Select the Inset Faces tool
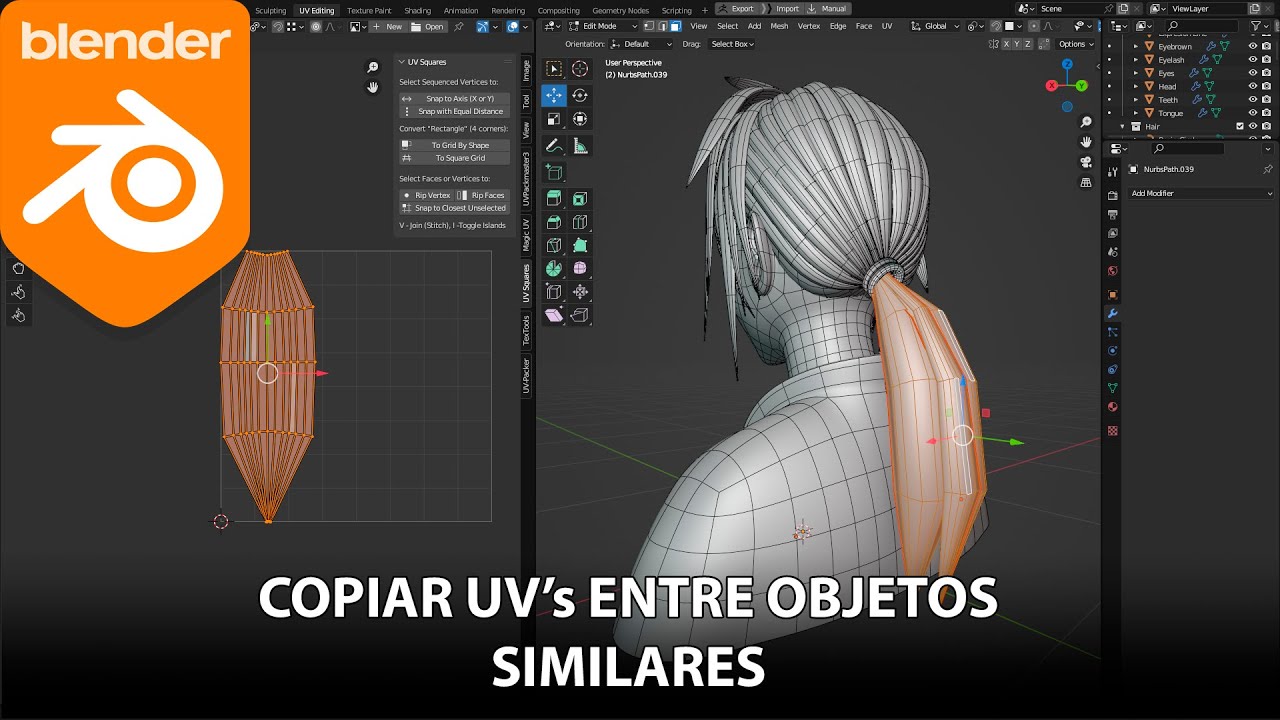The width and height of the screenshot is (1280, 720). point(580,199)
